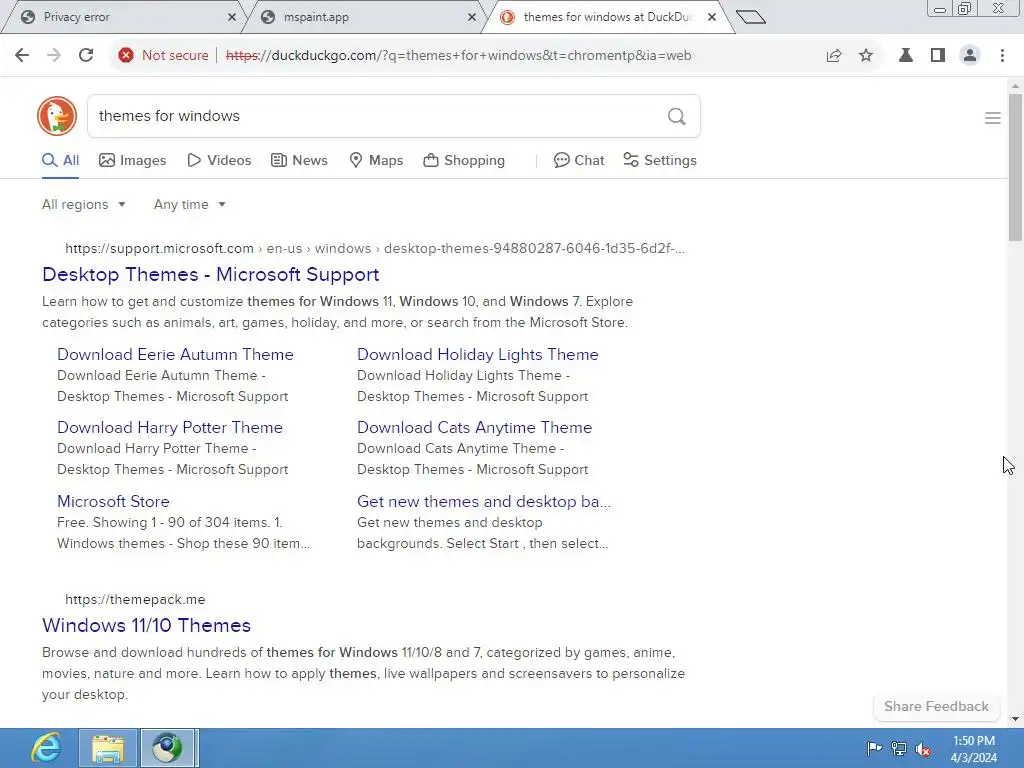Switch to Images results
This screenshot has width=1024, height=768.
click(133, 160)
